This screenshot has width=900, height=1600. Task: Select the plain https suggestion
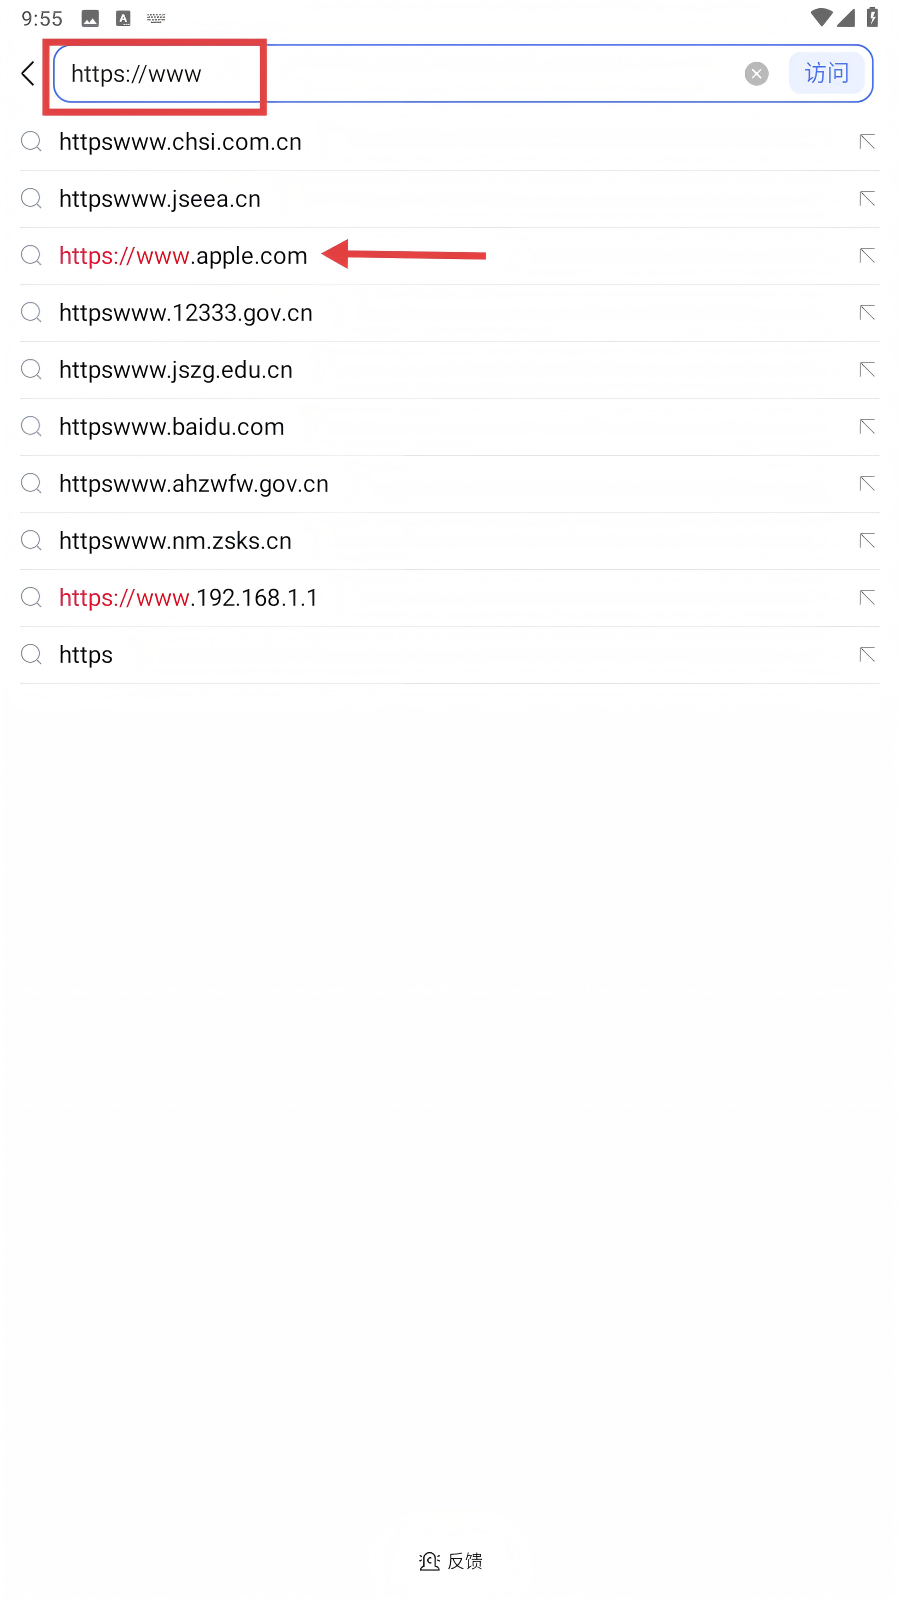click(86, 655)
